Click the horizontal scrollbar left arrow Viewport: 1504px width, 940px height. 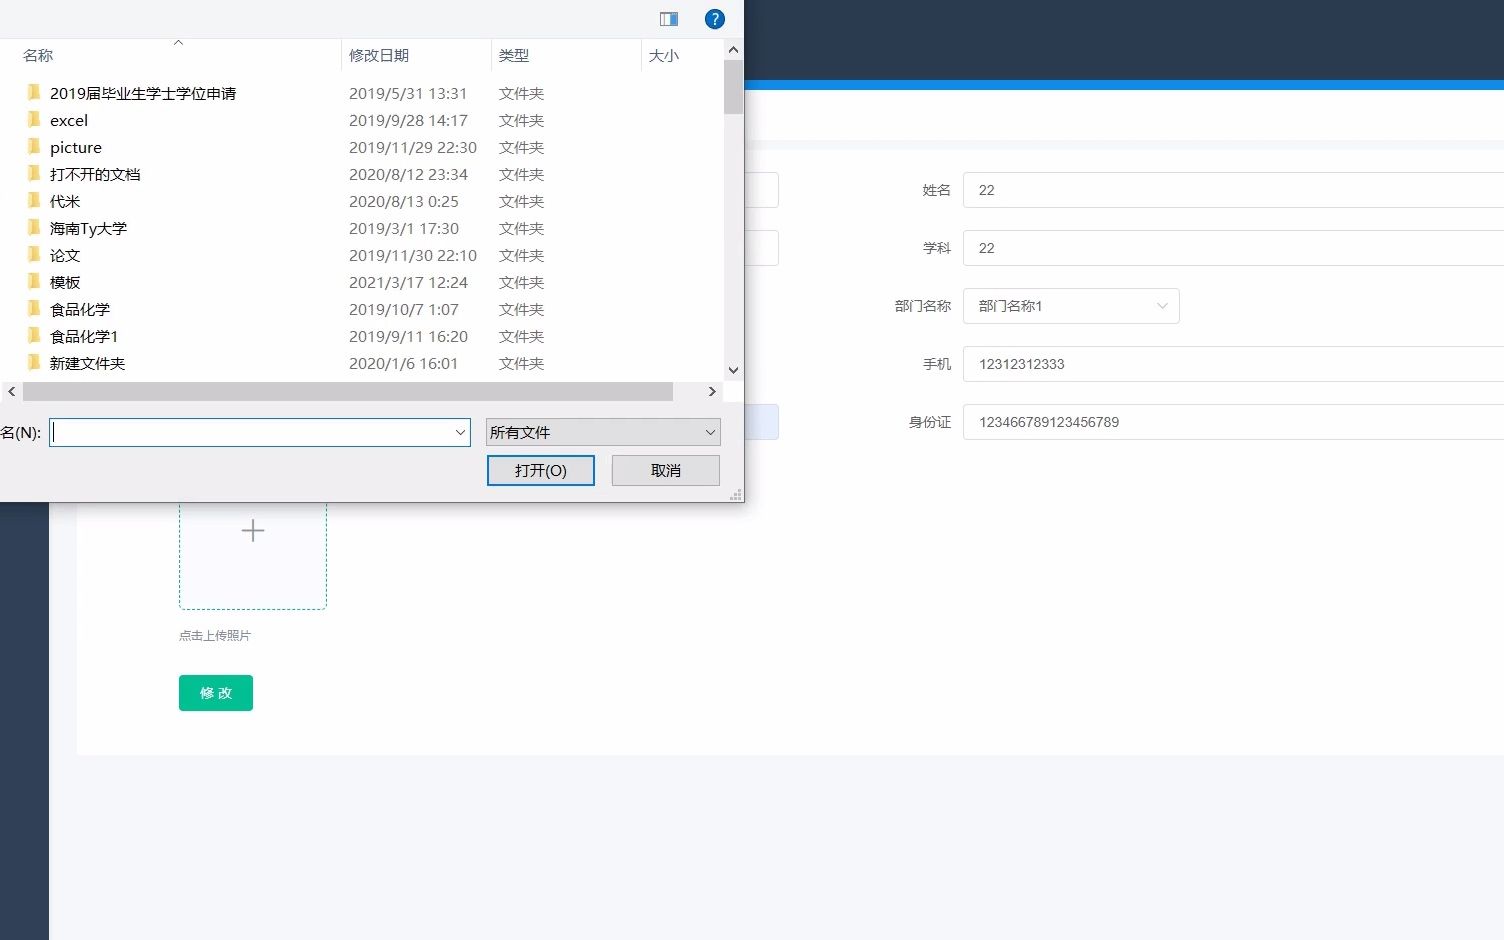point(12,391)
